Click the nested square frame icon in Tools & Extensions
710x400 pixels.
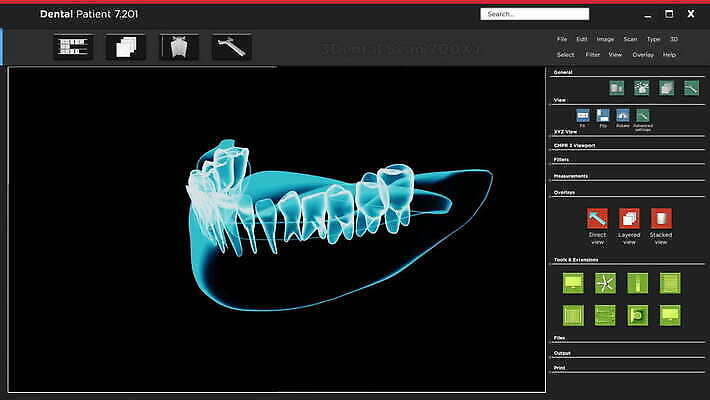(573, 315)
